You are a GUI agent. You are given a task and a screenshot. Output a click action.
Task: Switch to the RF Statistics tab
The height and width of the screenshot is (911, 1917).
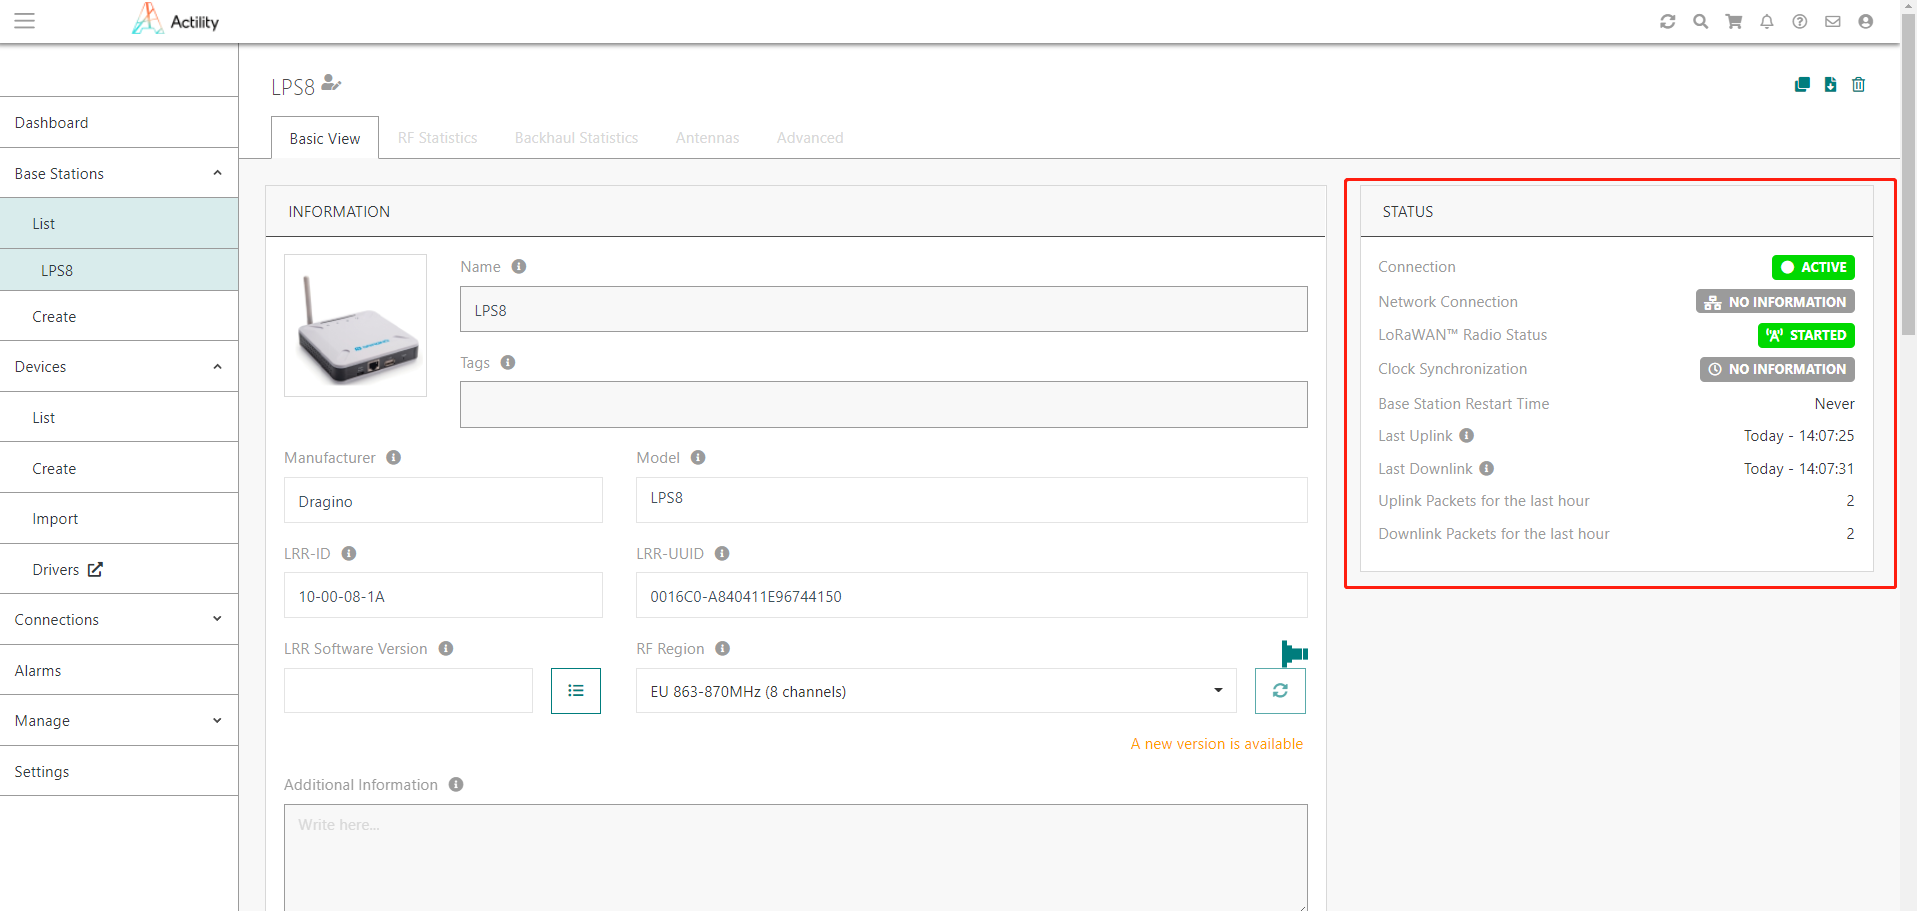click(x=437, y=138)
